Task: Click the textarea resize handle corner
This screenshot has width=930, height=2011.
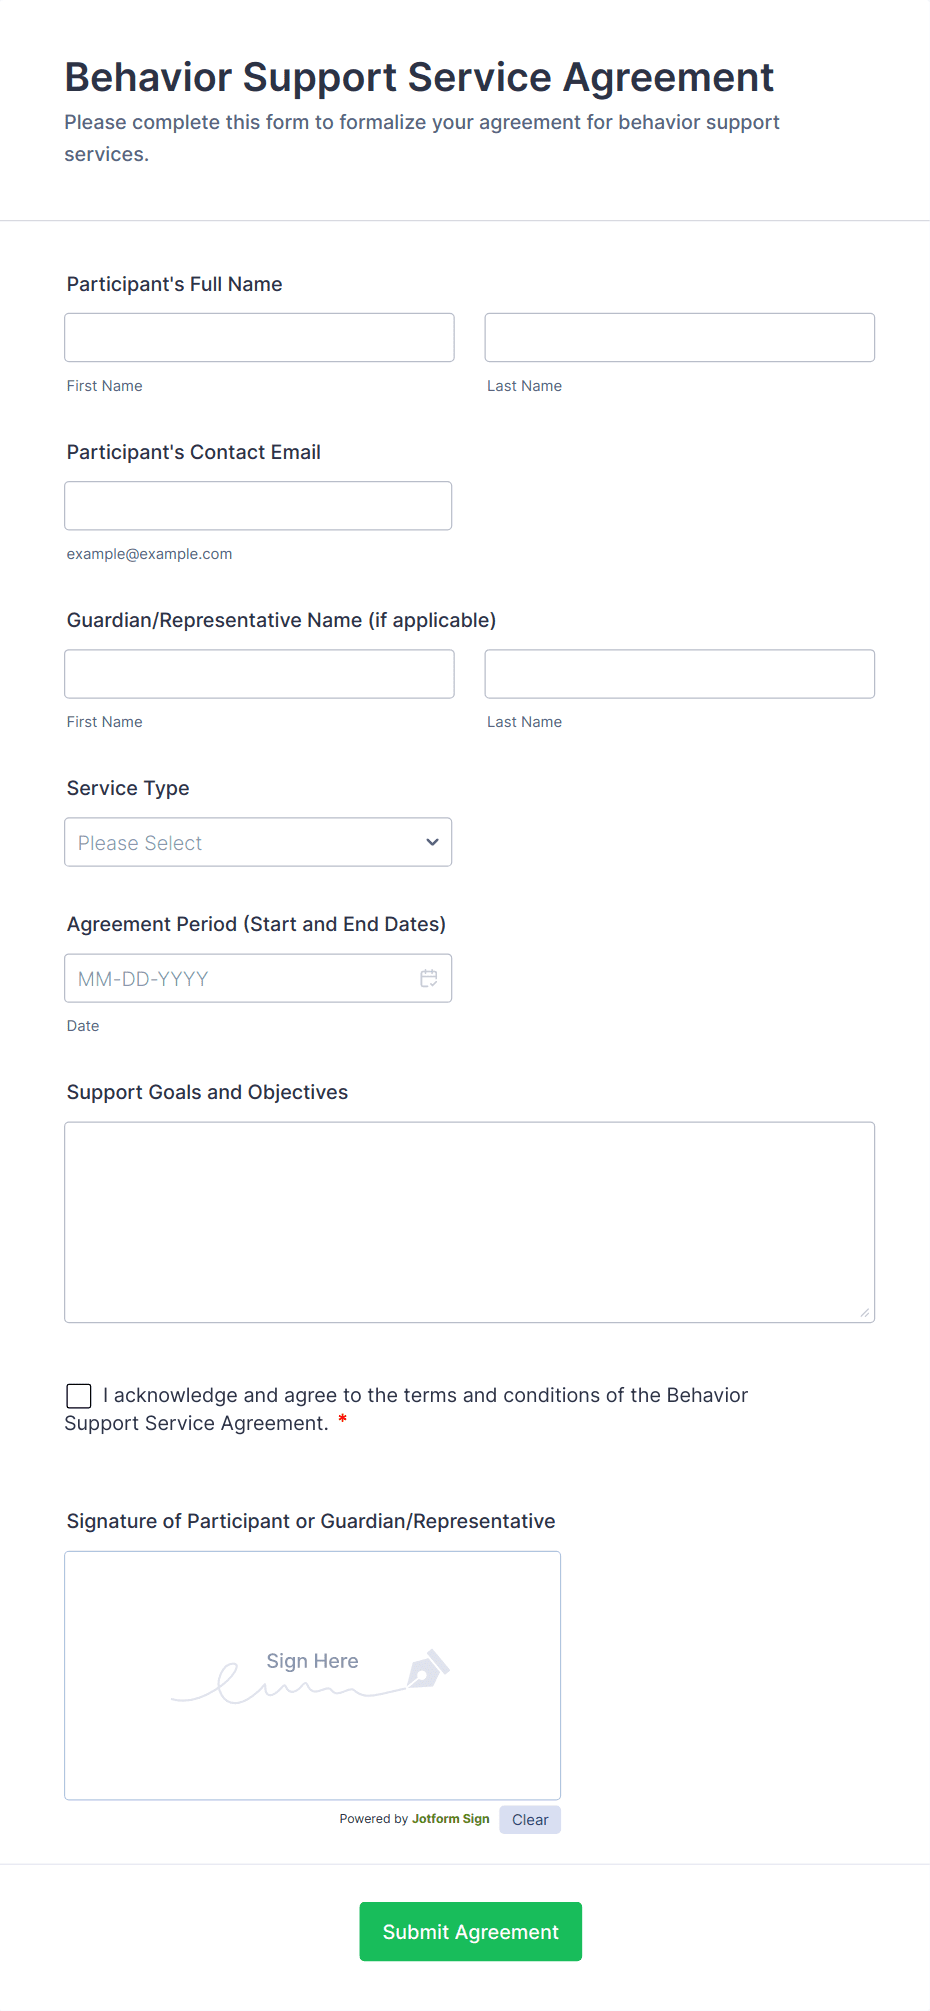Action: point(865,1313)
